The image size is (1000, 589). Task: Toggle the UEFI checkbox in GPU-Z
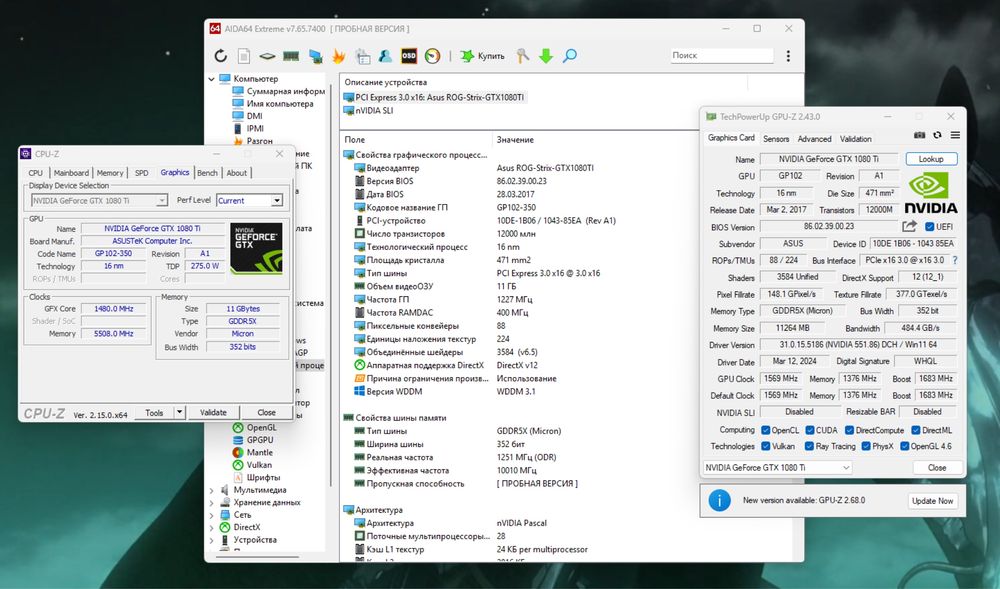[x=931, y=227]
